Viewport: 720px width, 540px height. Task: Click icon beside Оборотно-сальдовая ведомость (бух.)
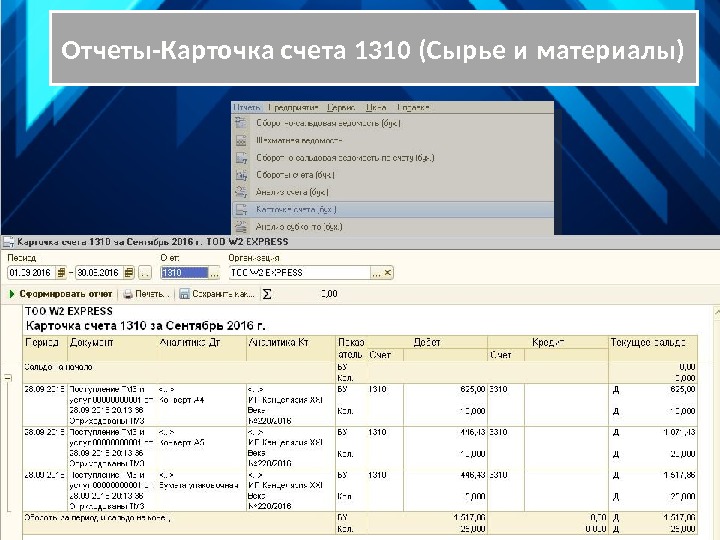pos(241,123)
